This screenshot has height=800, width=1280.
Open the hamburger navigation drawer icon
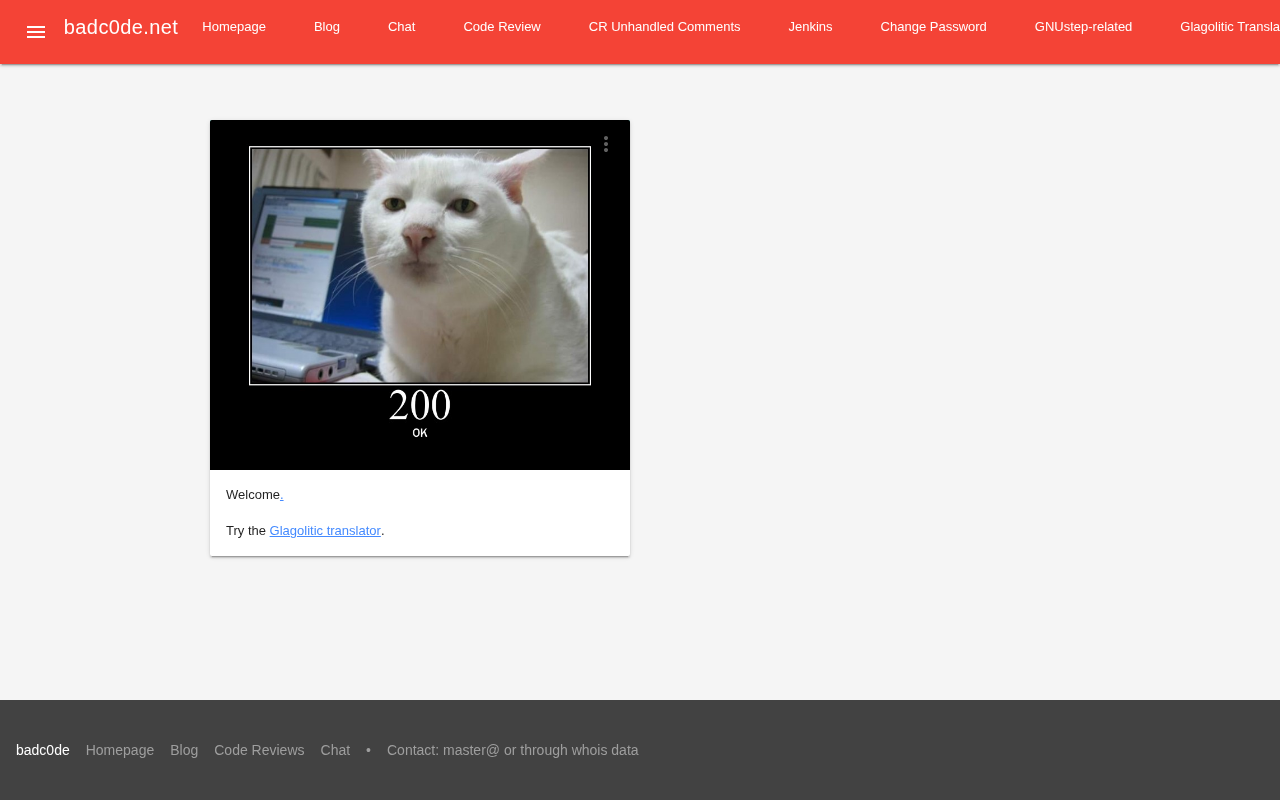[x=36, y=32]
